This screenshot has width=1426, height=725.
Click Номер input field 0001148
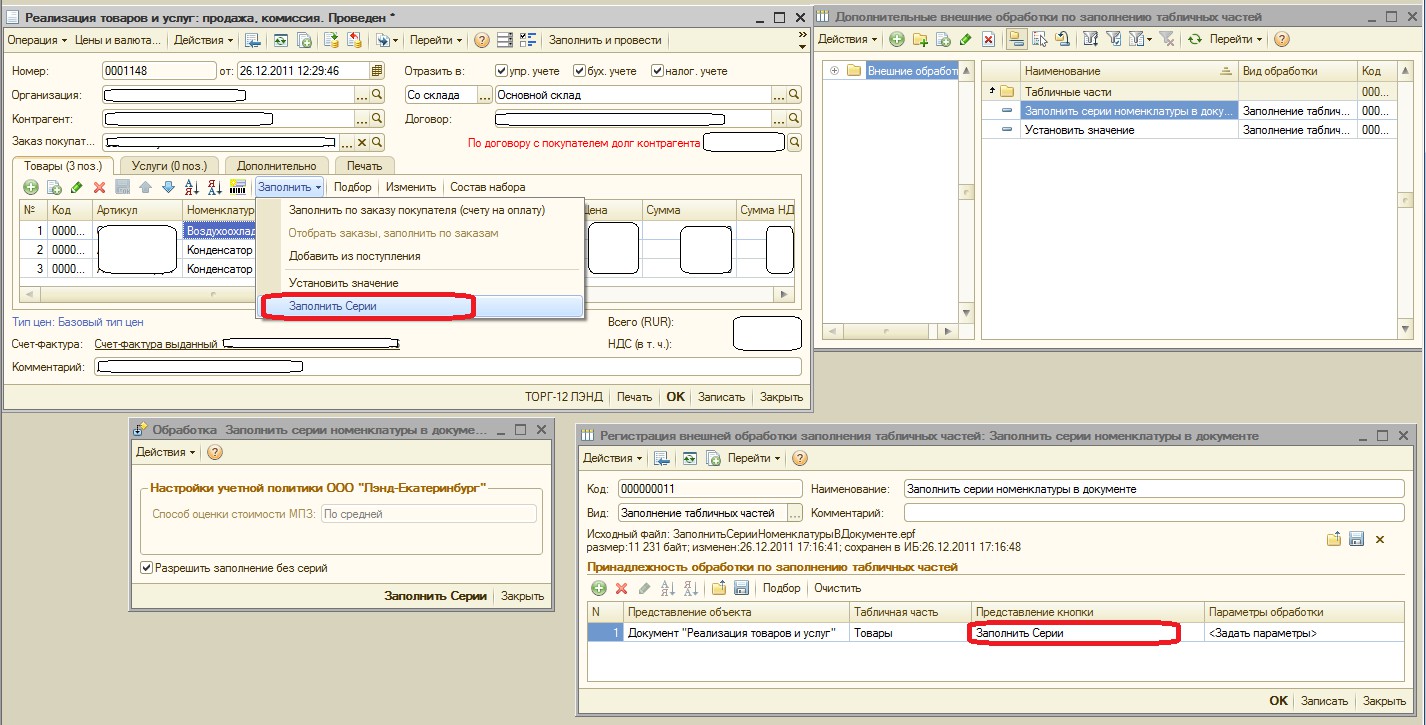click(x=158, y=71)
